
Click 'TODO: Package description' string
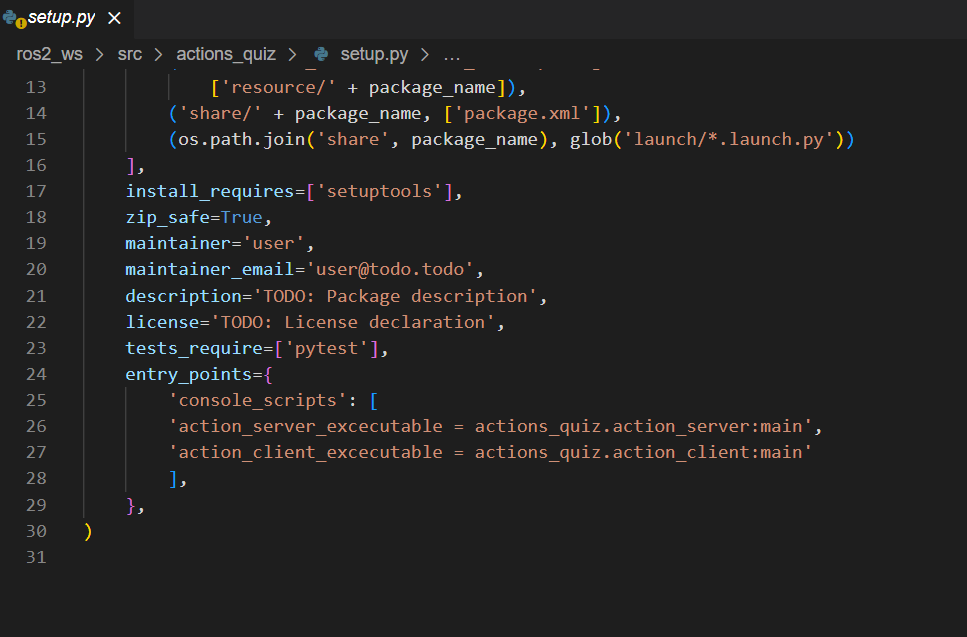[x=395, y=297]
